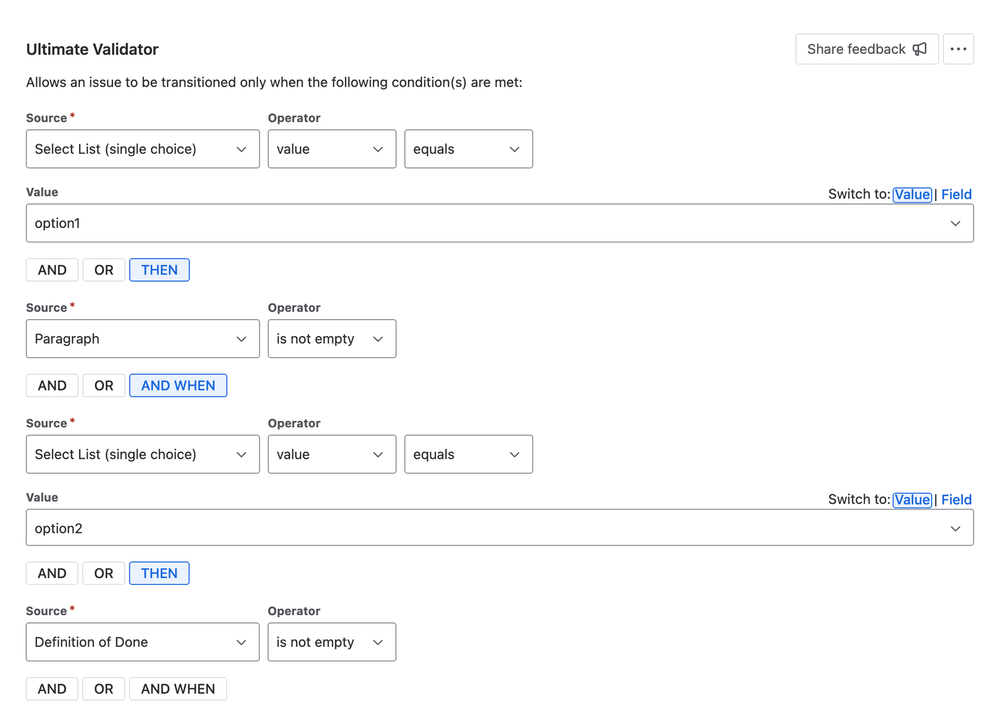The image size is (999, 725).
Task: Open the first Select List source dropdown
Action: (142, 149)
